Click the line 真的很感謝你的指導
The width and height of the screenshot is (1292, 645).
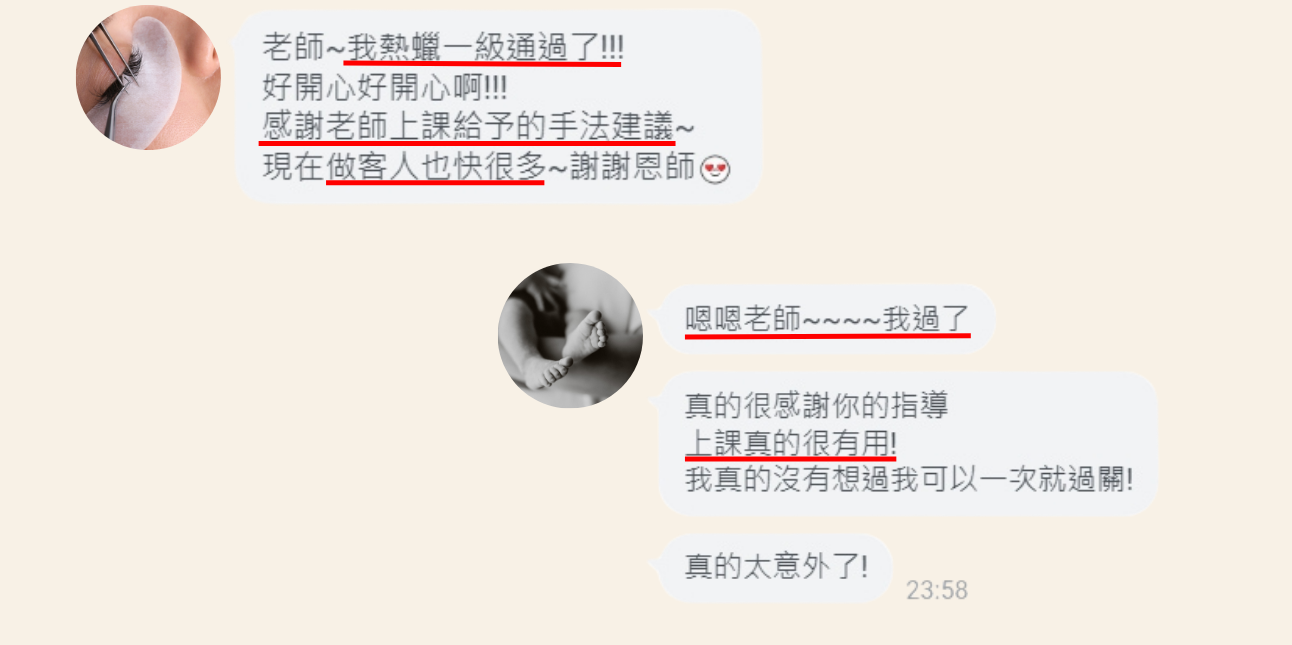point(816,406)
